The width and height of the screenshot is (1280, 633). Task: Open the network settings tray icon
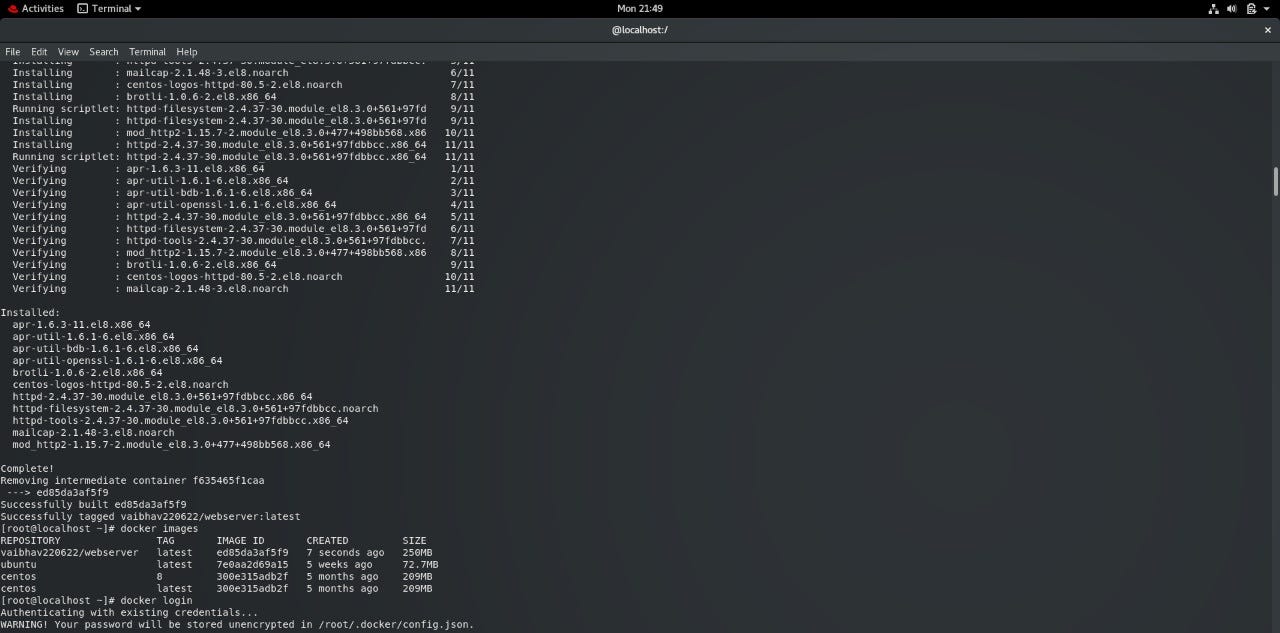1213,8
